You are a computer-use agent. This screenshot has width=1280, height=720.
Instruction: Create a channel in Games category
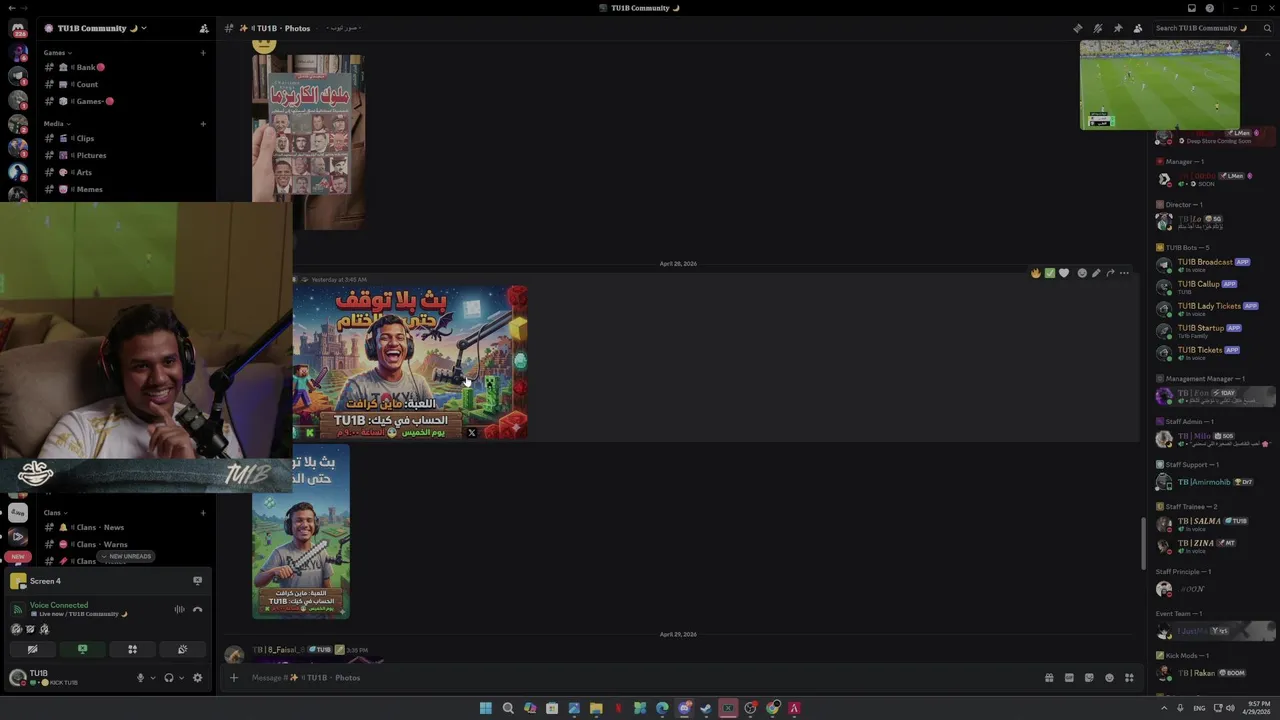(x=203, y=53)
